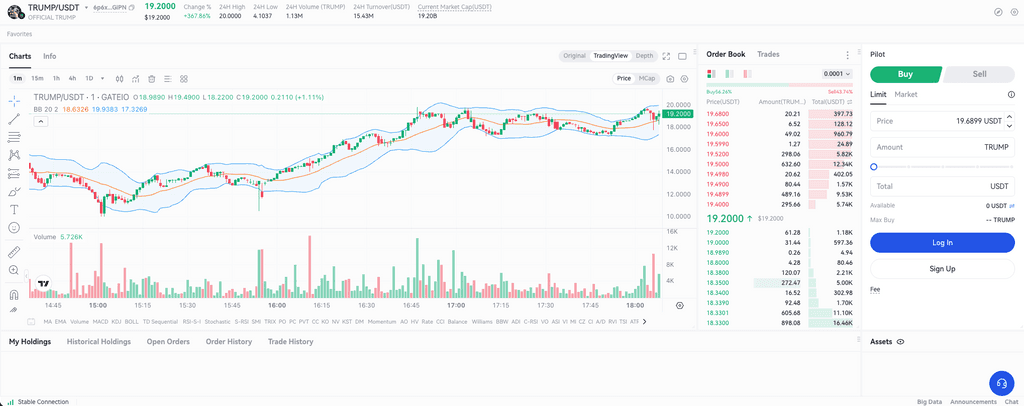Collapse the indicator legend chevron
1024x406 pixels.
click(x=41, y=121)
